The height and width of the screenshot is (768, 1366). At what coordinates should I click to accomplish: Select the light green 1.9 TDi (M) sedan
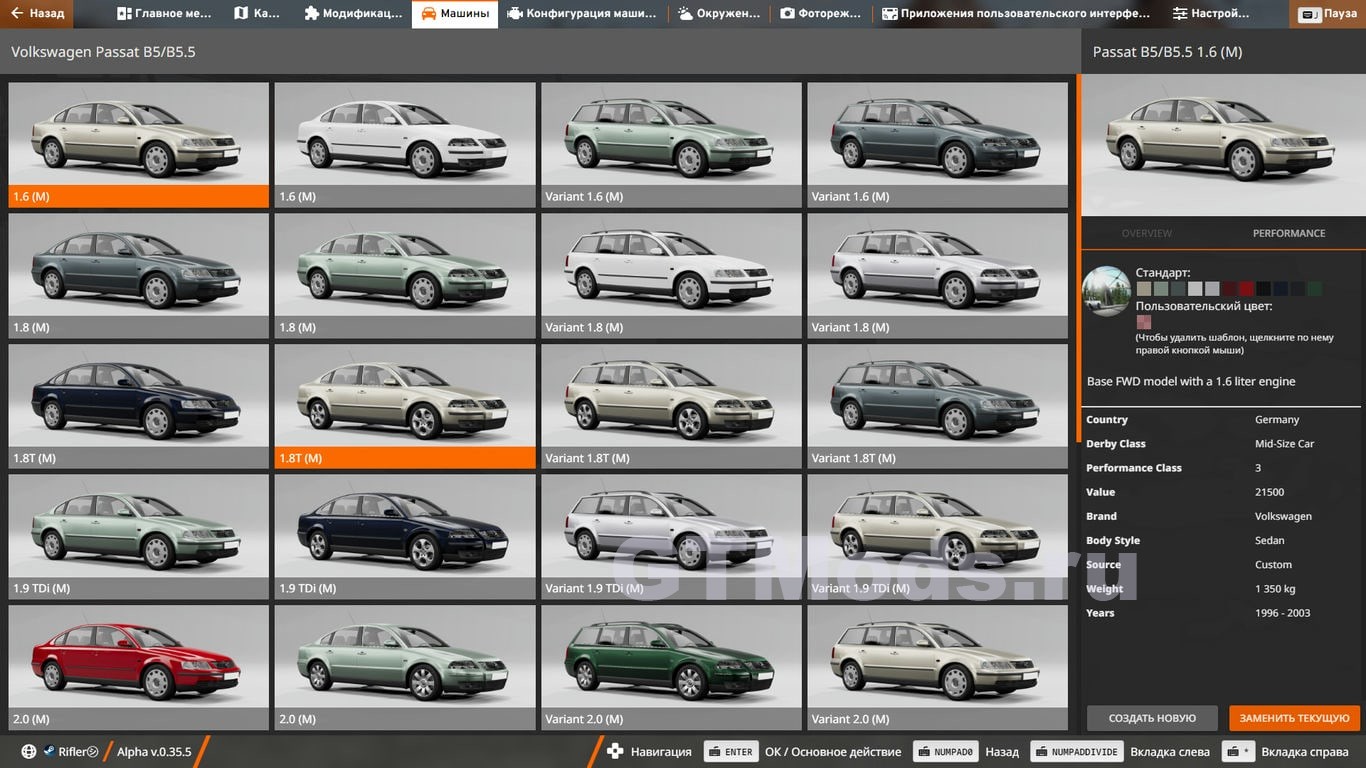(139, 537)
